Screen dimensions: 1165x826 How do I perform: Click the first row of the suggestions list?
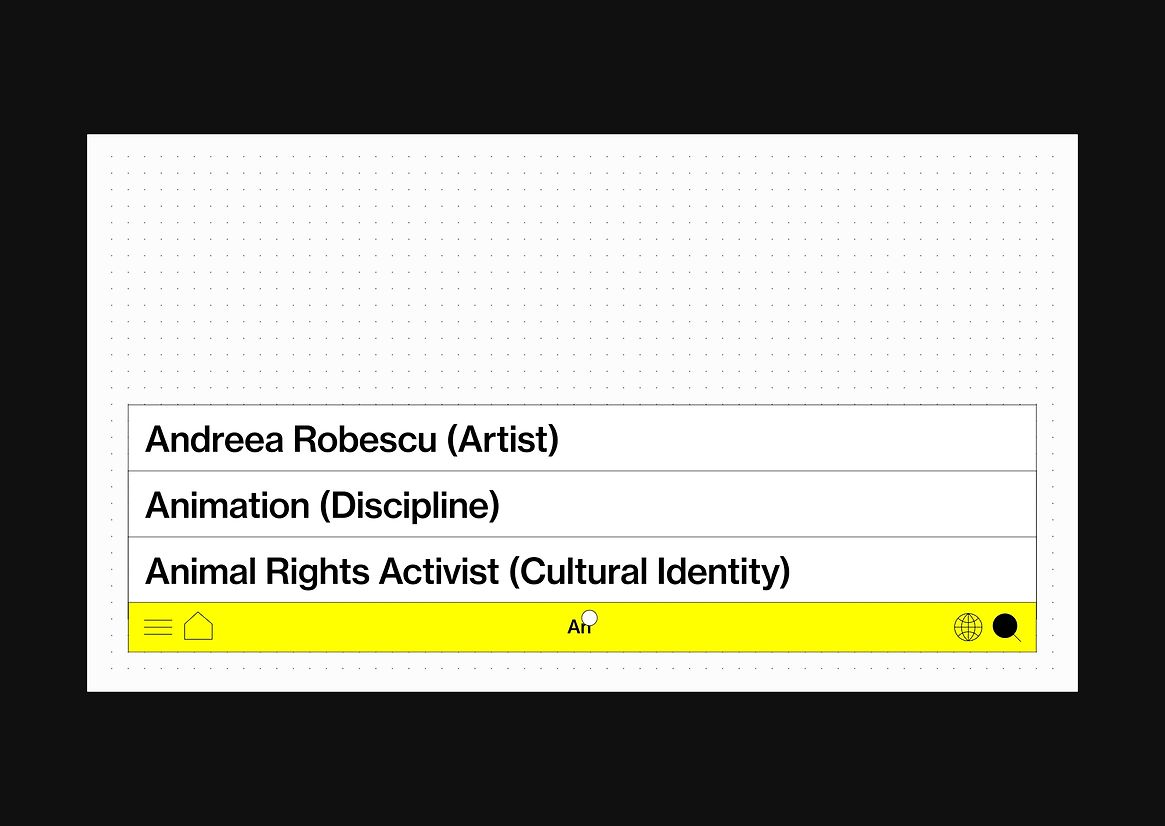click(582, 438)
